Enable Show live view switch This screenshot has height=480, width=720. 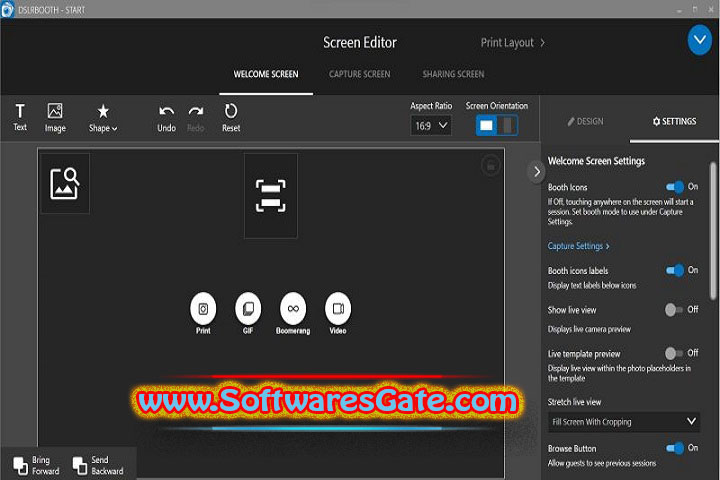(674, 310)
